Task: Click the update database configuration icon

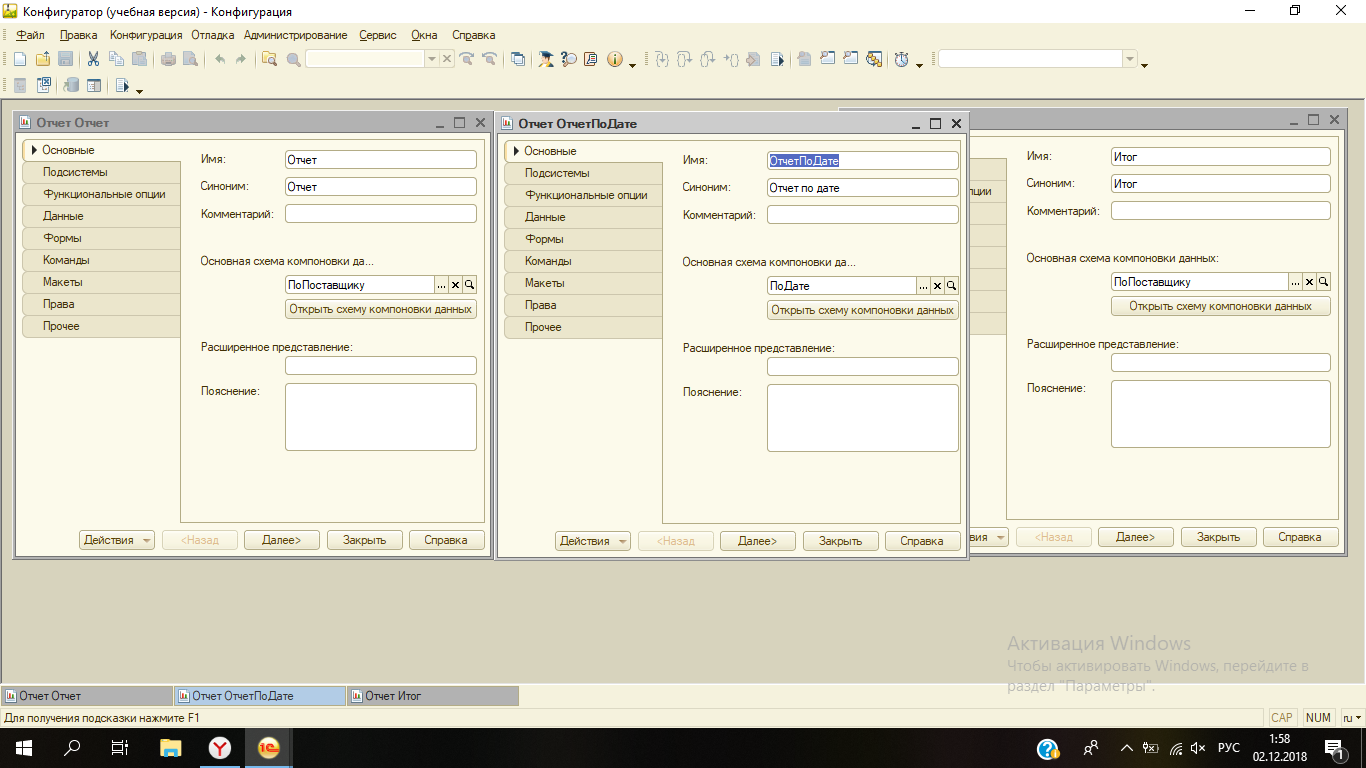Action: [x=71, y=86]
